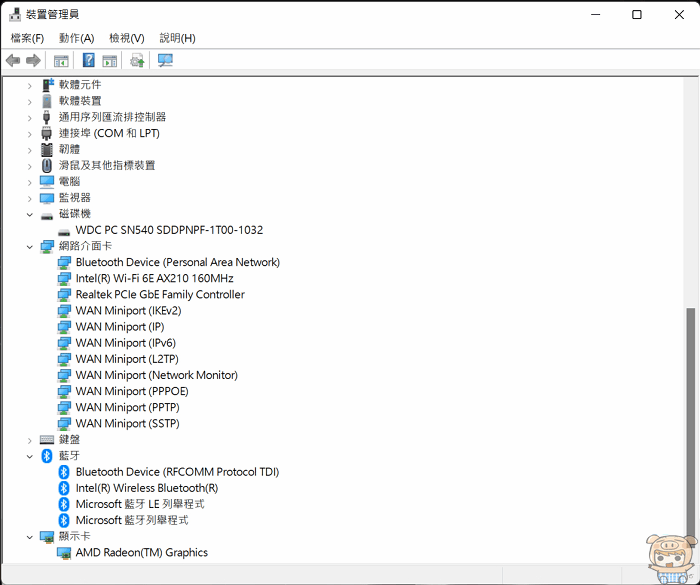Open the 檔案(F) menu
The image size is (700, 585).
[27, 38]
